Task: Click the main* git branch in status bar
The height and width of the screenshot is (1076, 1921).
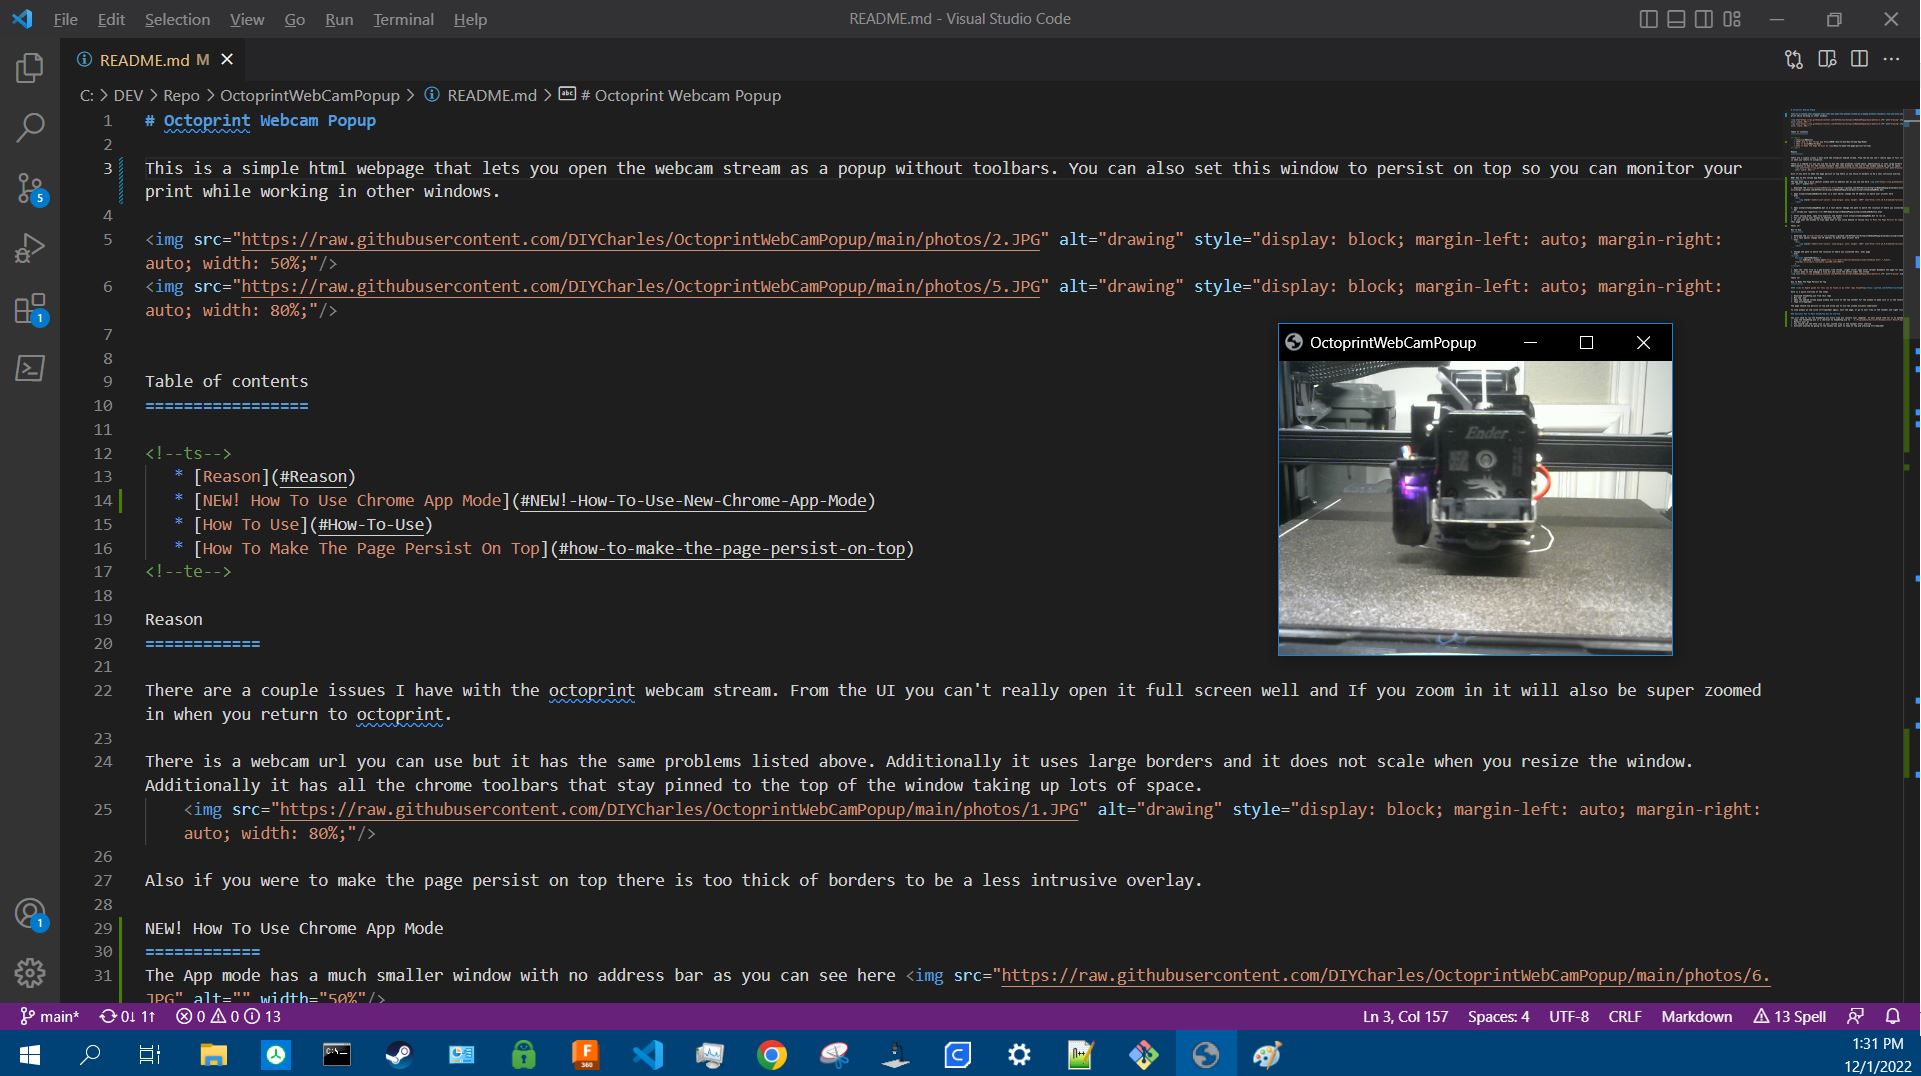Action: pos(50,1017)
